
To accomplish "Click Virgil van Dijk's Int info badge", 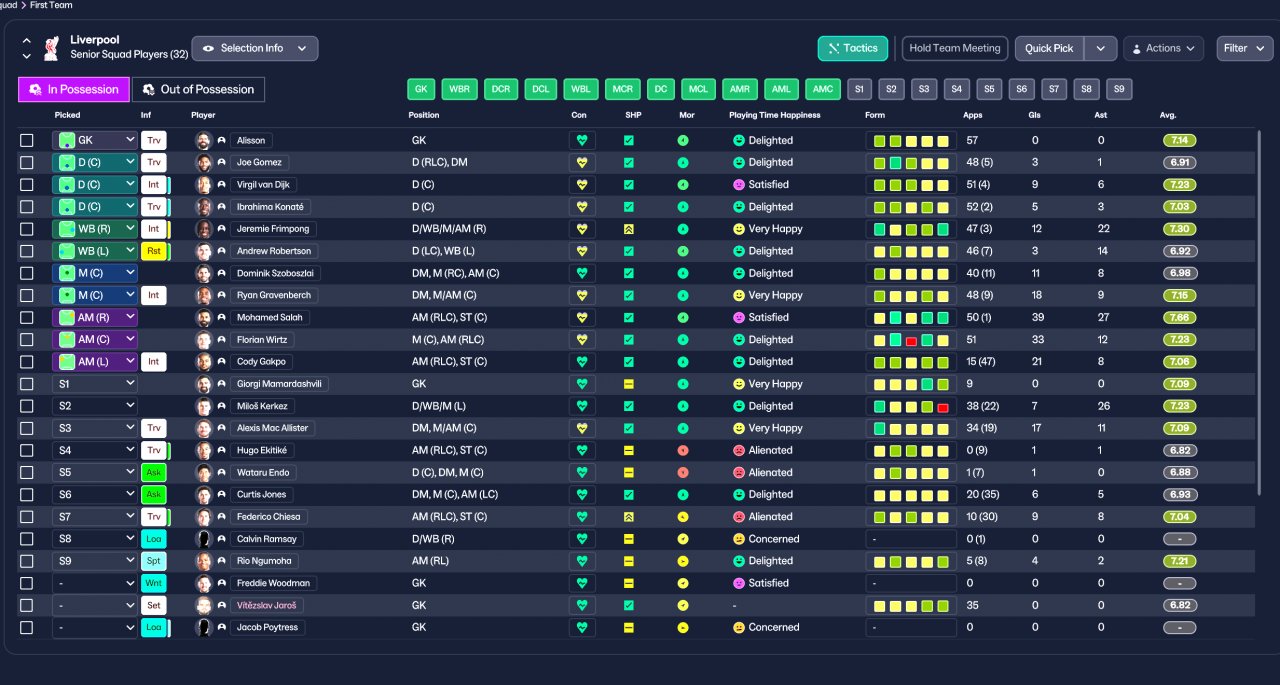I will click(154, 185).
